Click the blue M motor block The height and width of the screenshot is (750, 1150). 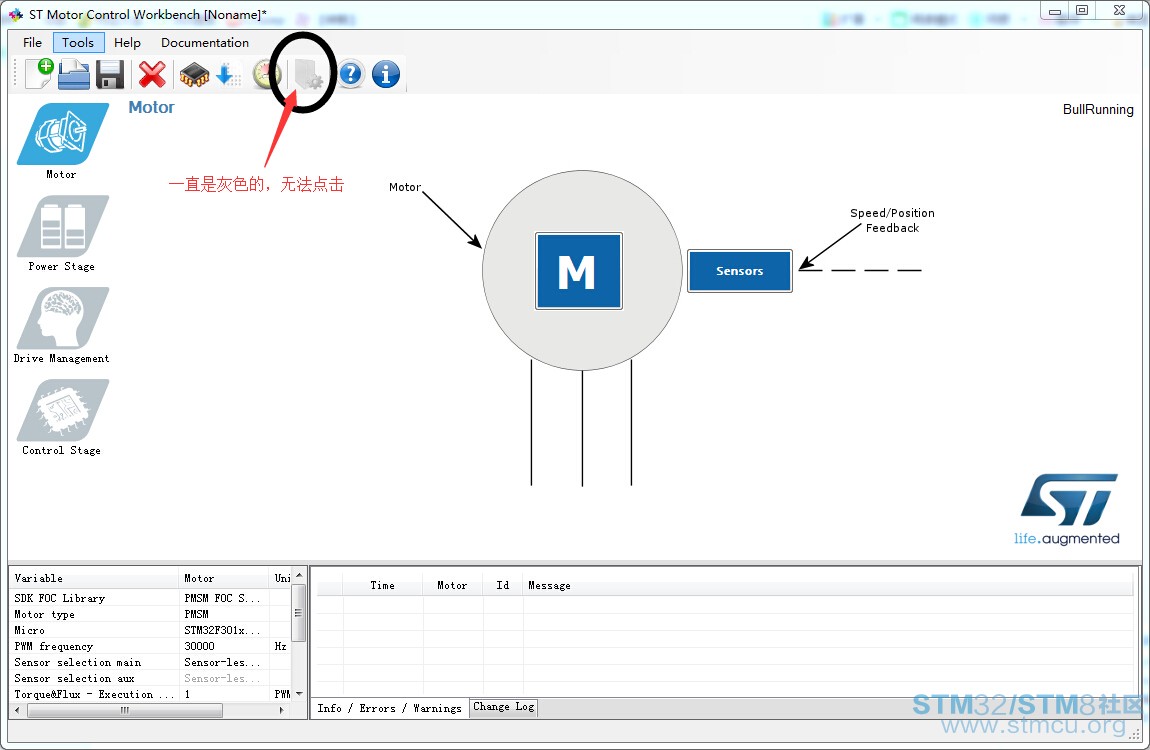(579, 271)
